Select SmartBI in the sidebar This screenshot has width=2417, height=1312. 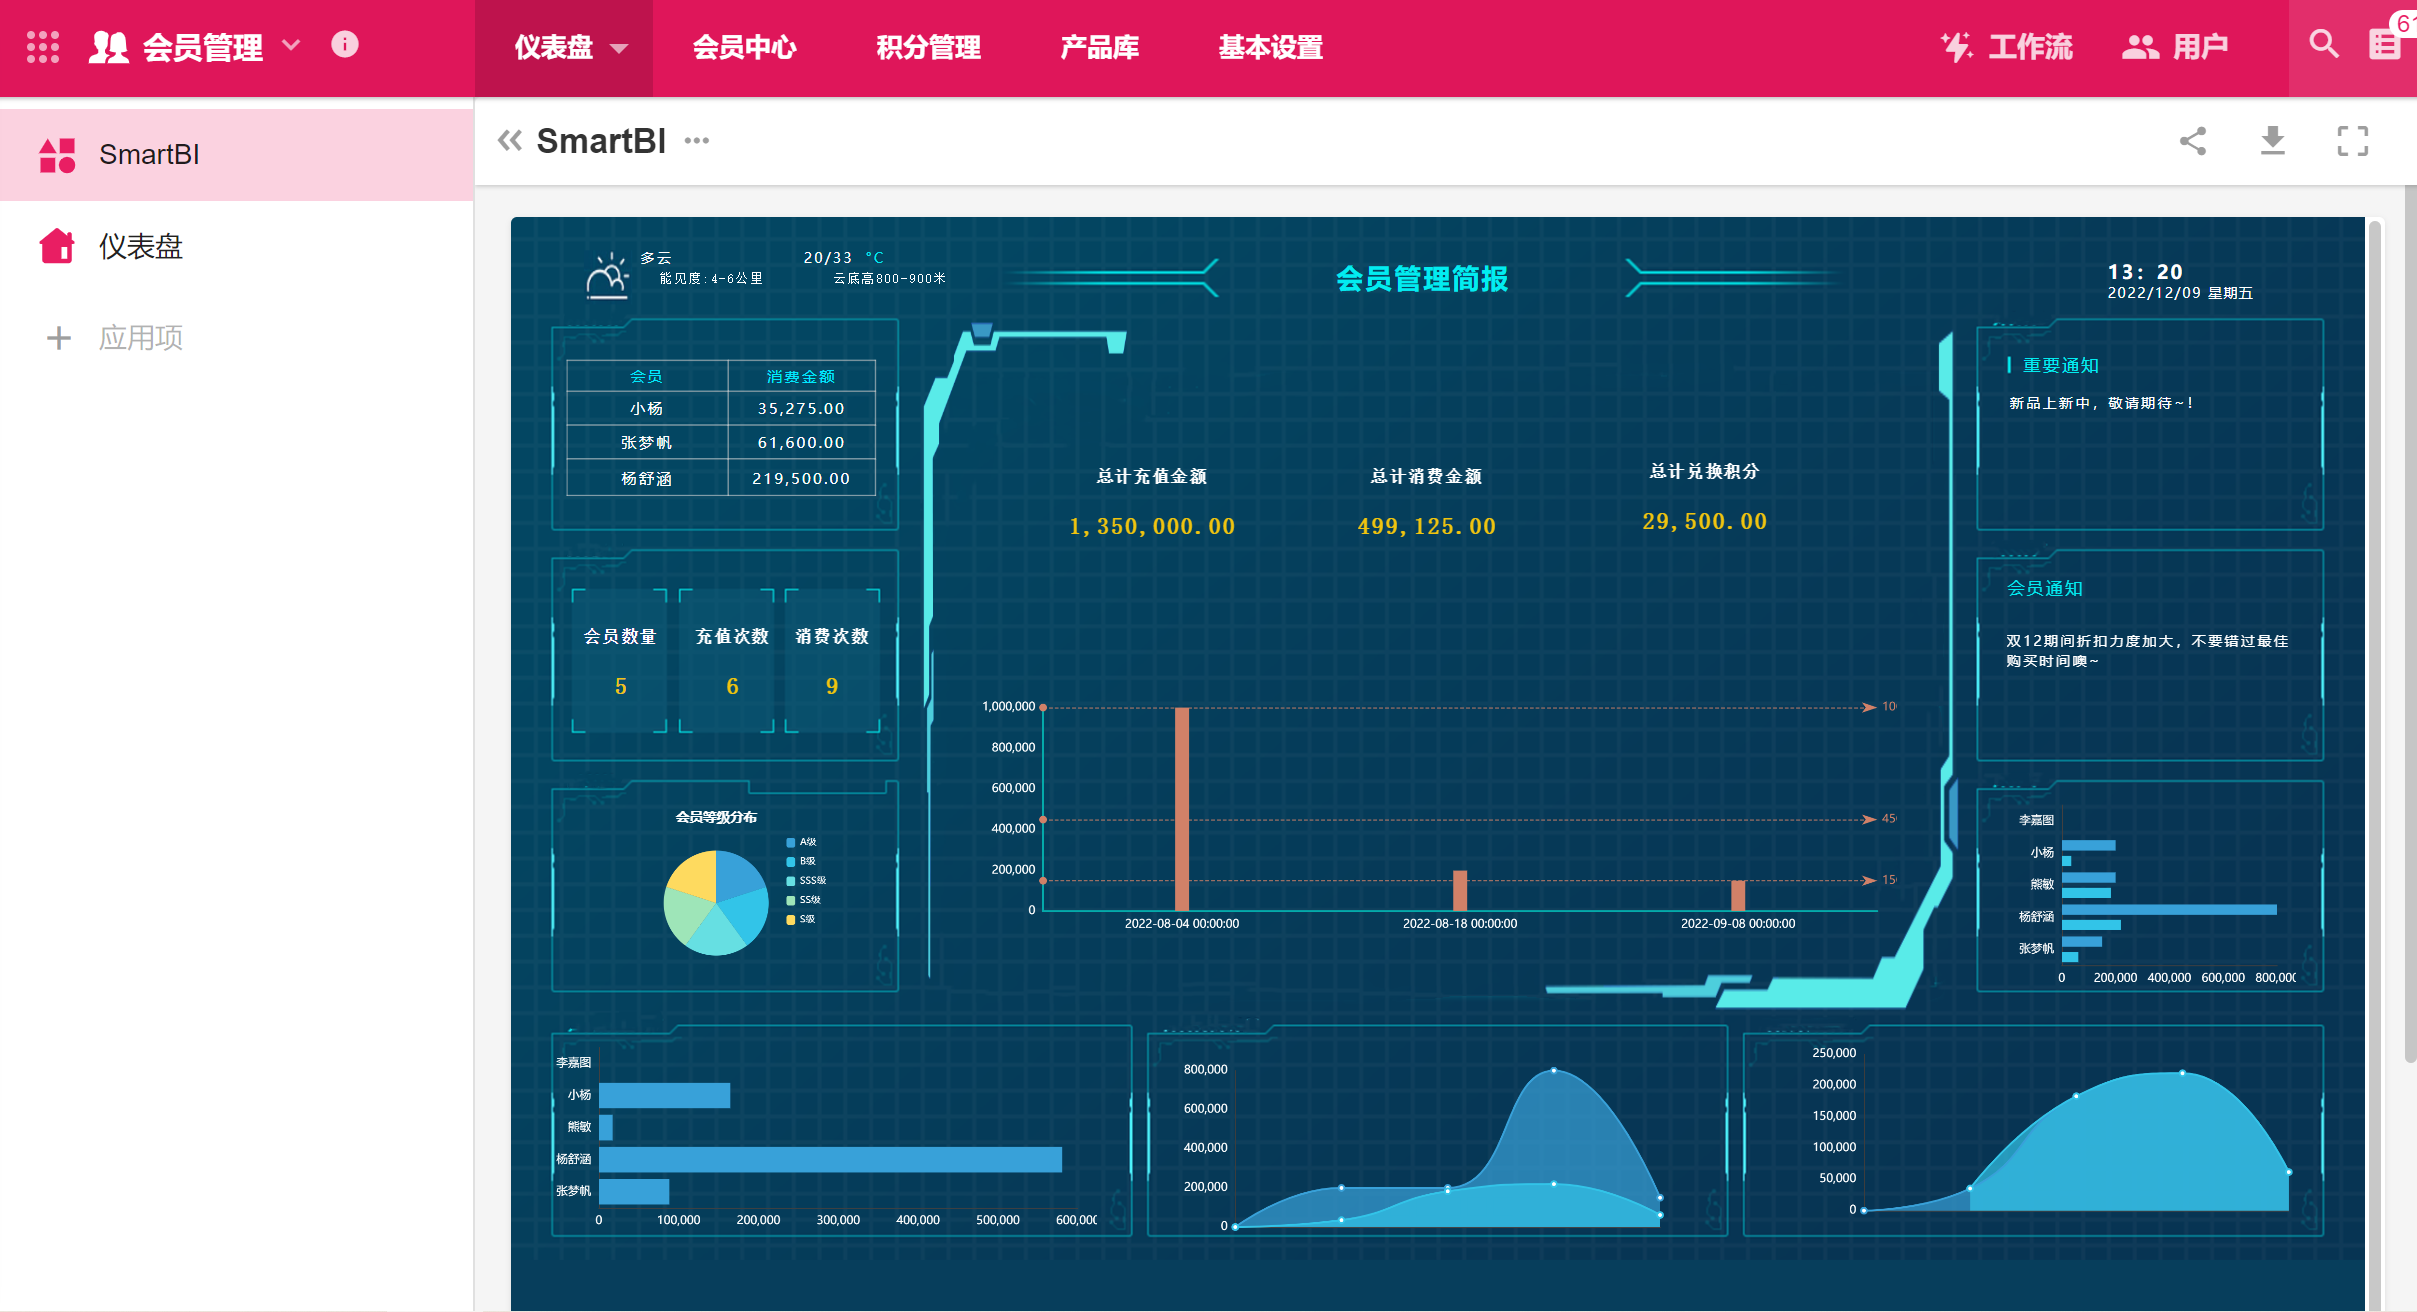point(237,155)
